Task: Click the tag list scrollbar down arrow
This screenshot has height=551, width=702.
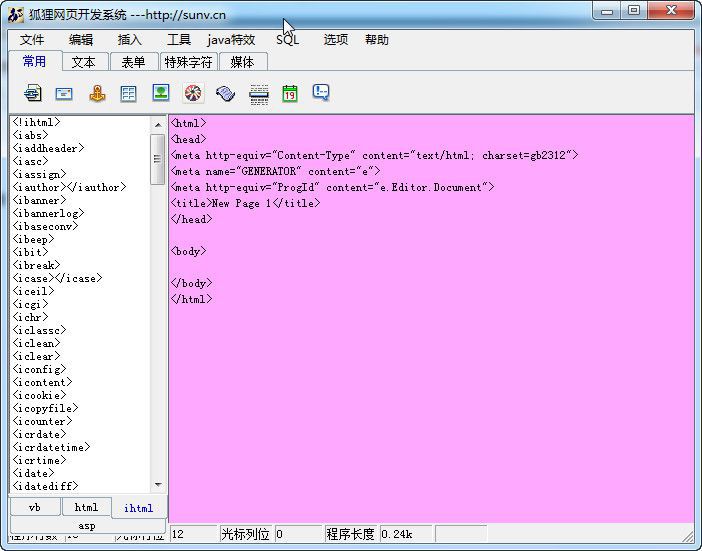Action: [158, 485]
